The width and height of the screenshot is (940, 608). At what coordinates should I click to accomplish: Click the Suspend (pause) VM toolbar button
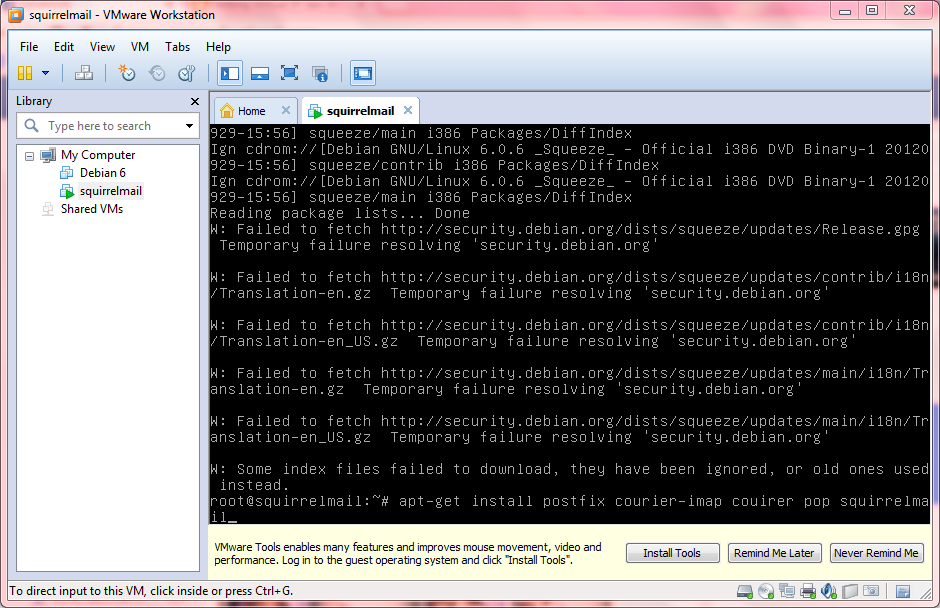tap(25, 73)
